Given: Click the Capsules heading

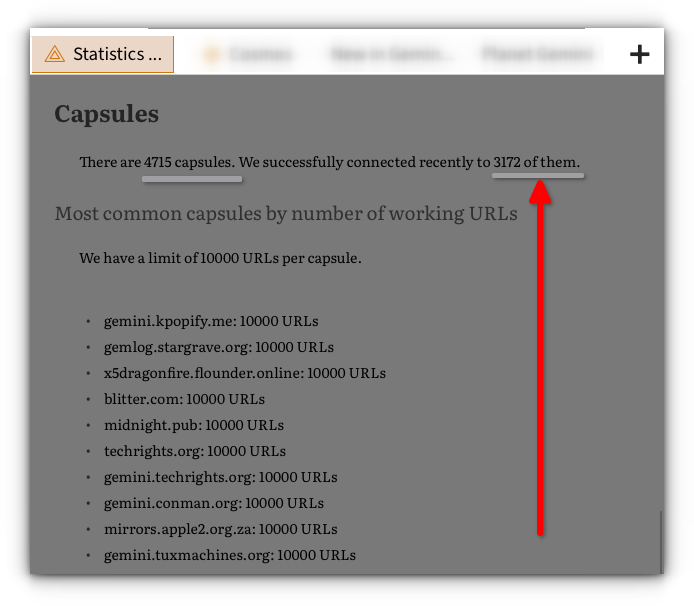Looking at the screenshot, I should point(106,114).
